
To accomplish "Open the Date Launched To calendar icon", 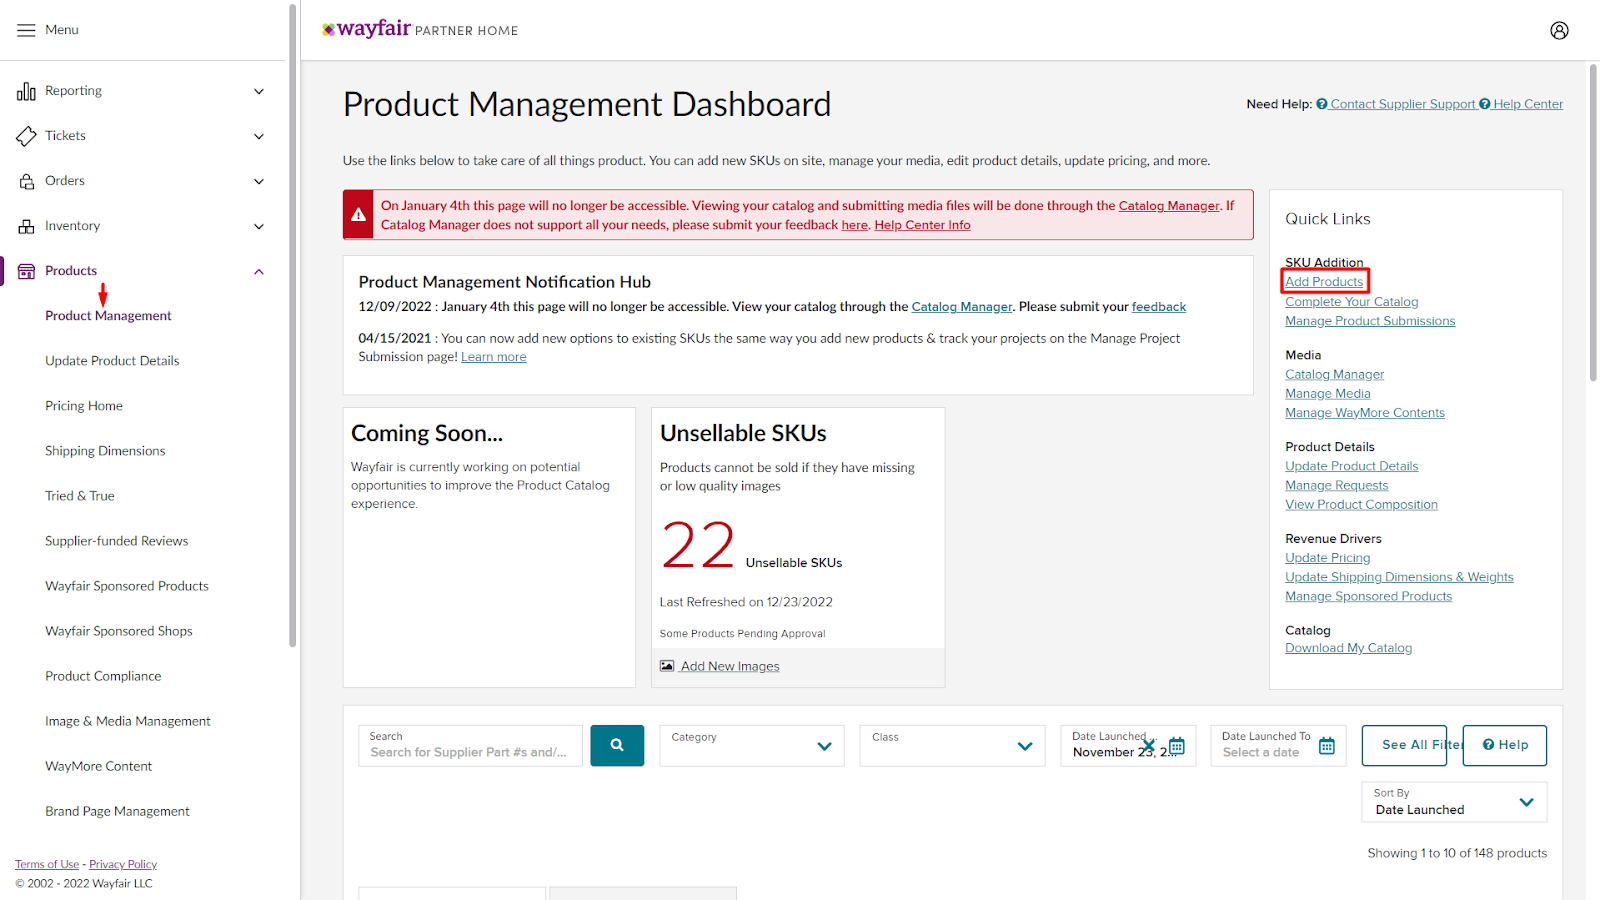I will pyautogui.click(x=1327, y=746).
